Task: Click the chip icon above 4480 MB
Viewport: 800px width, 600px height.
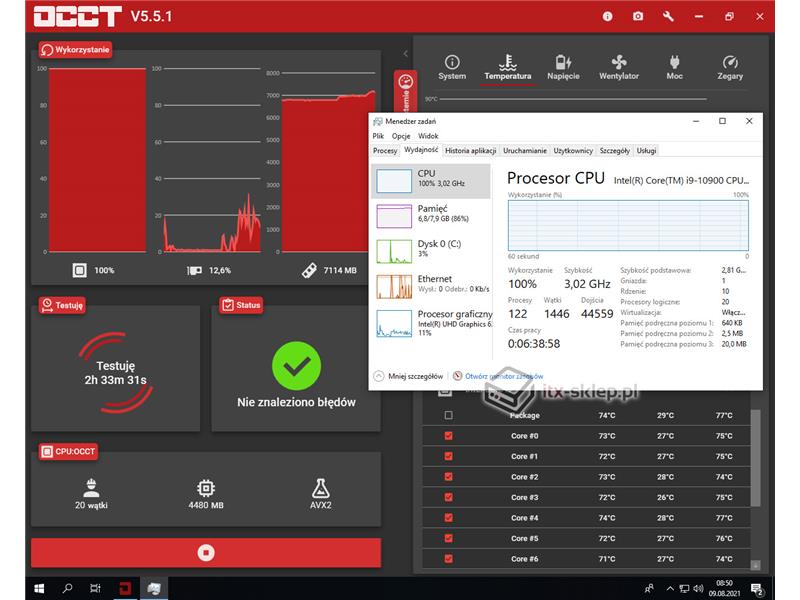Action: tap(206, 488)
